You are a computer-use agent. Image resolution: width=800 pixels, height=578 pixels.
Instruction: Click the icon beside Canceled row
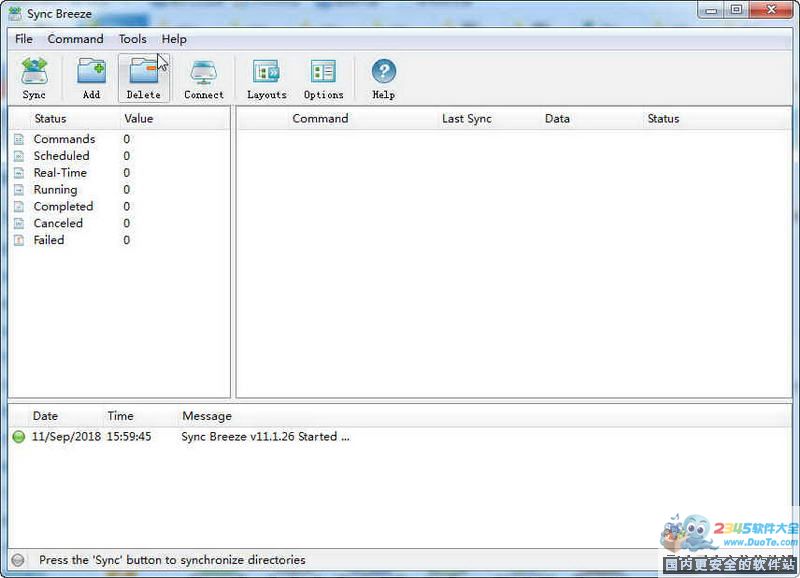19,223
